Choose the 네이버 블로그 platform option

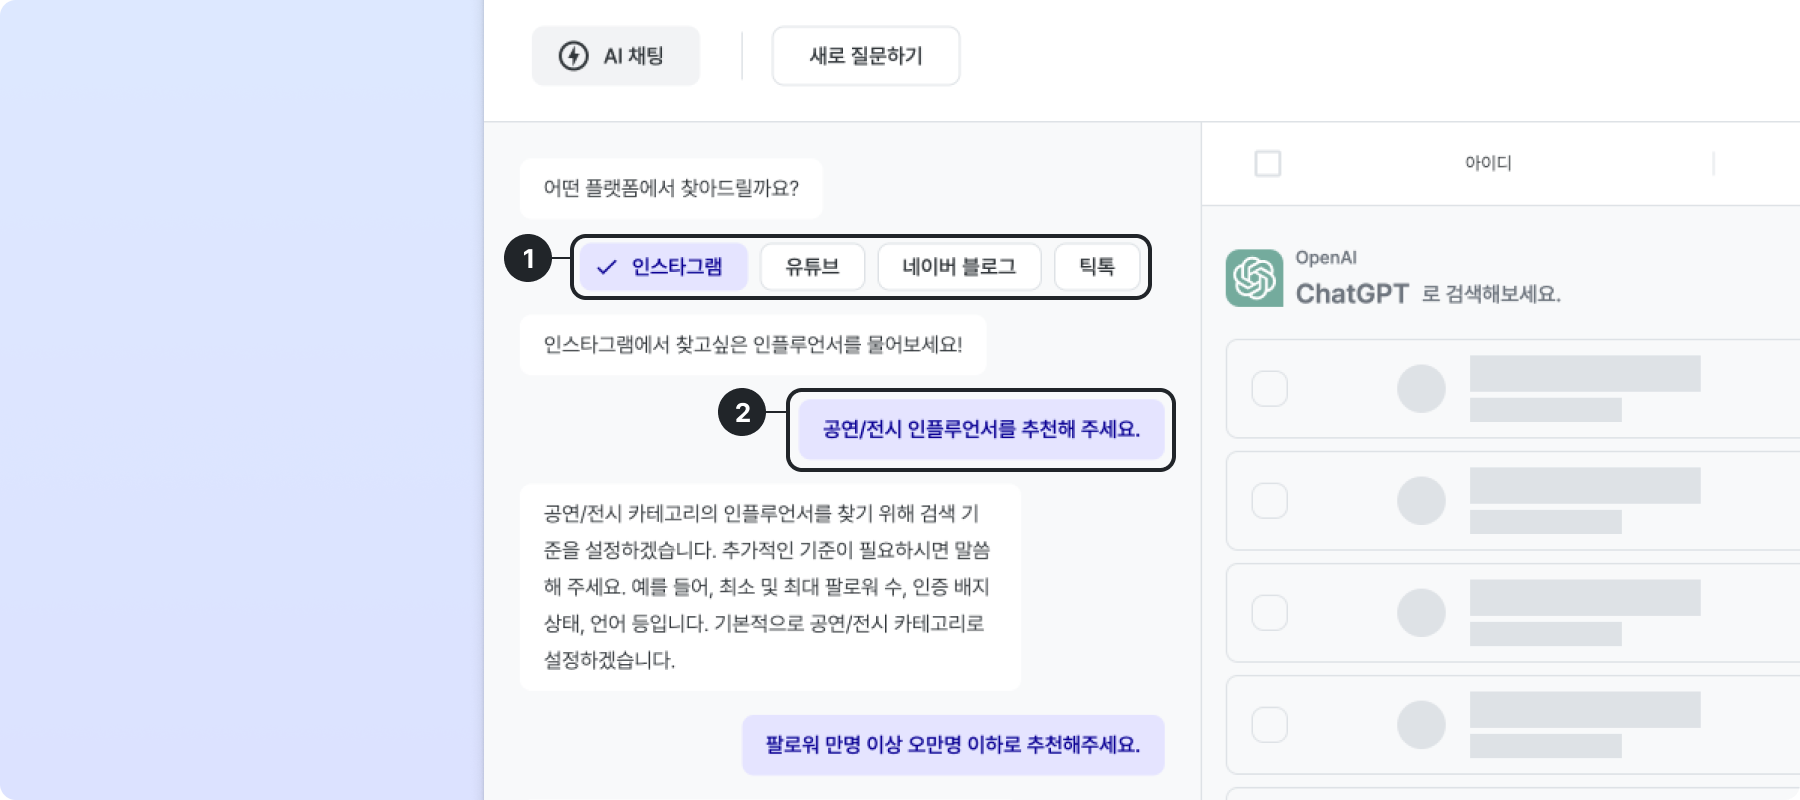tap(959, 267)
